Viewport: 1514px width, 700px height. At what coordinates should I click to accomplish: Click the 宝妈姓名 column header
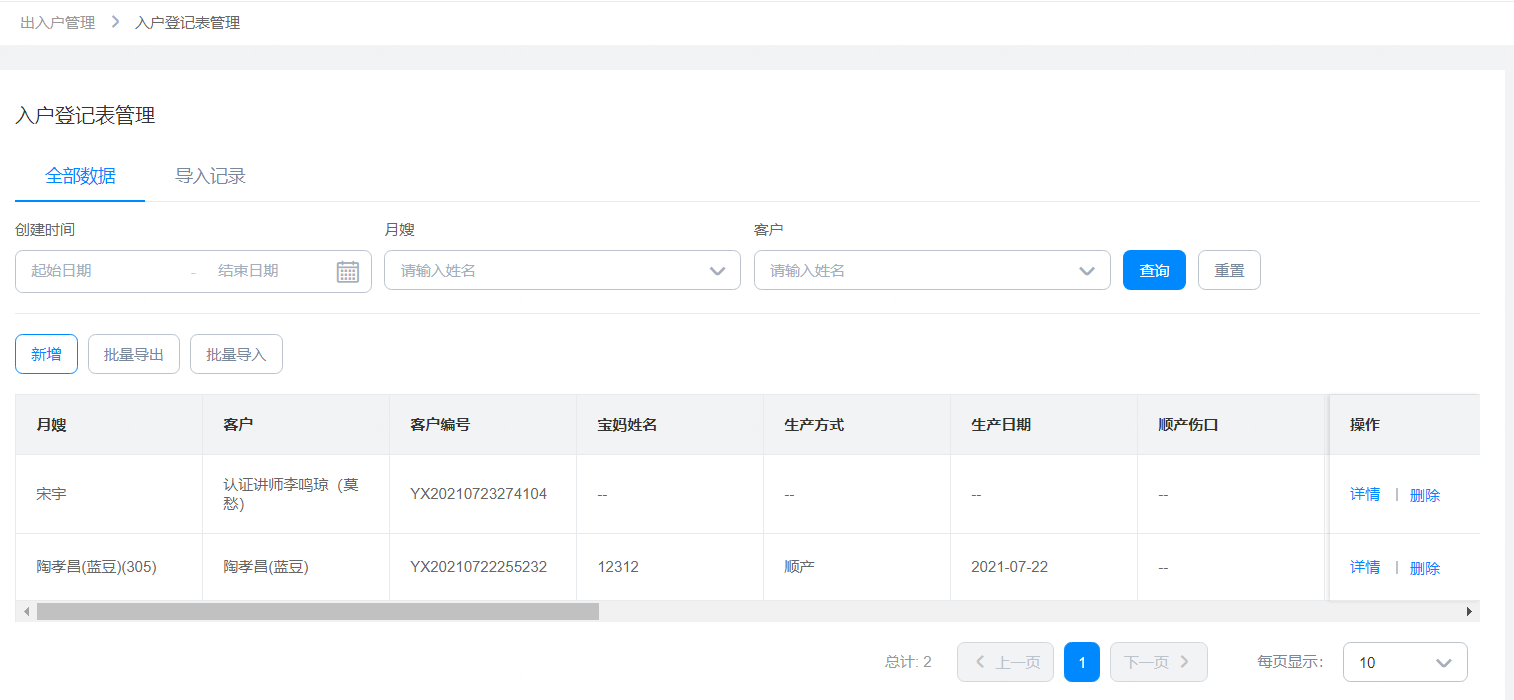(x=670, y=425)
